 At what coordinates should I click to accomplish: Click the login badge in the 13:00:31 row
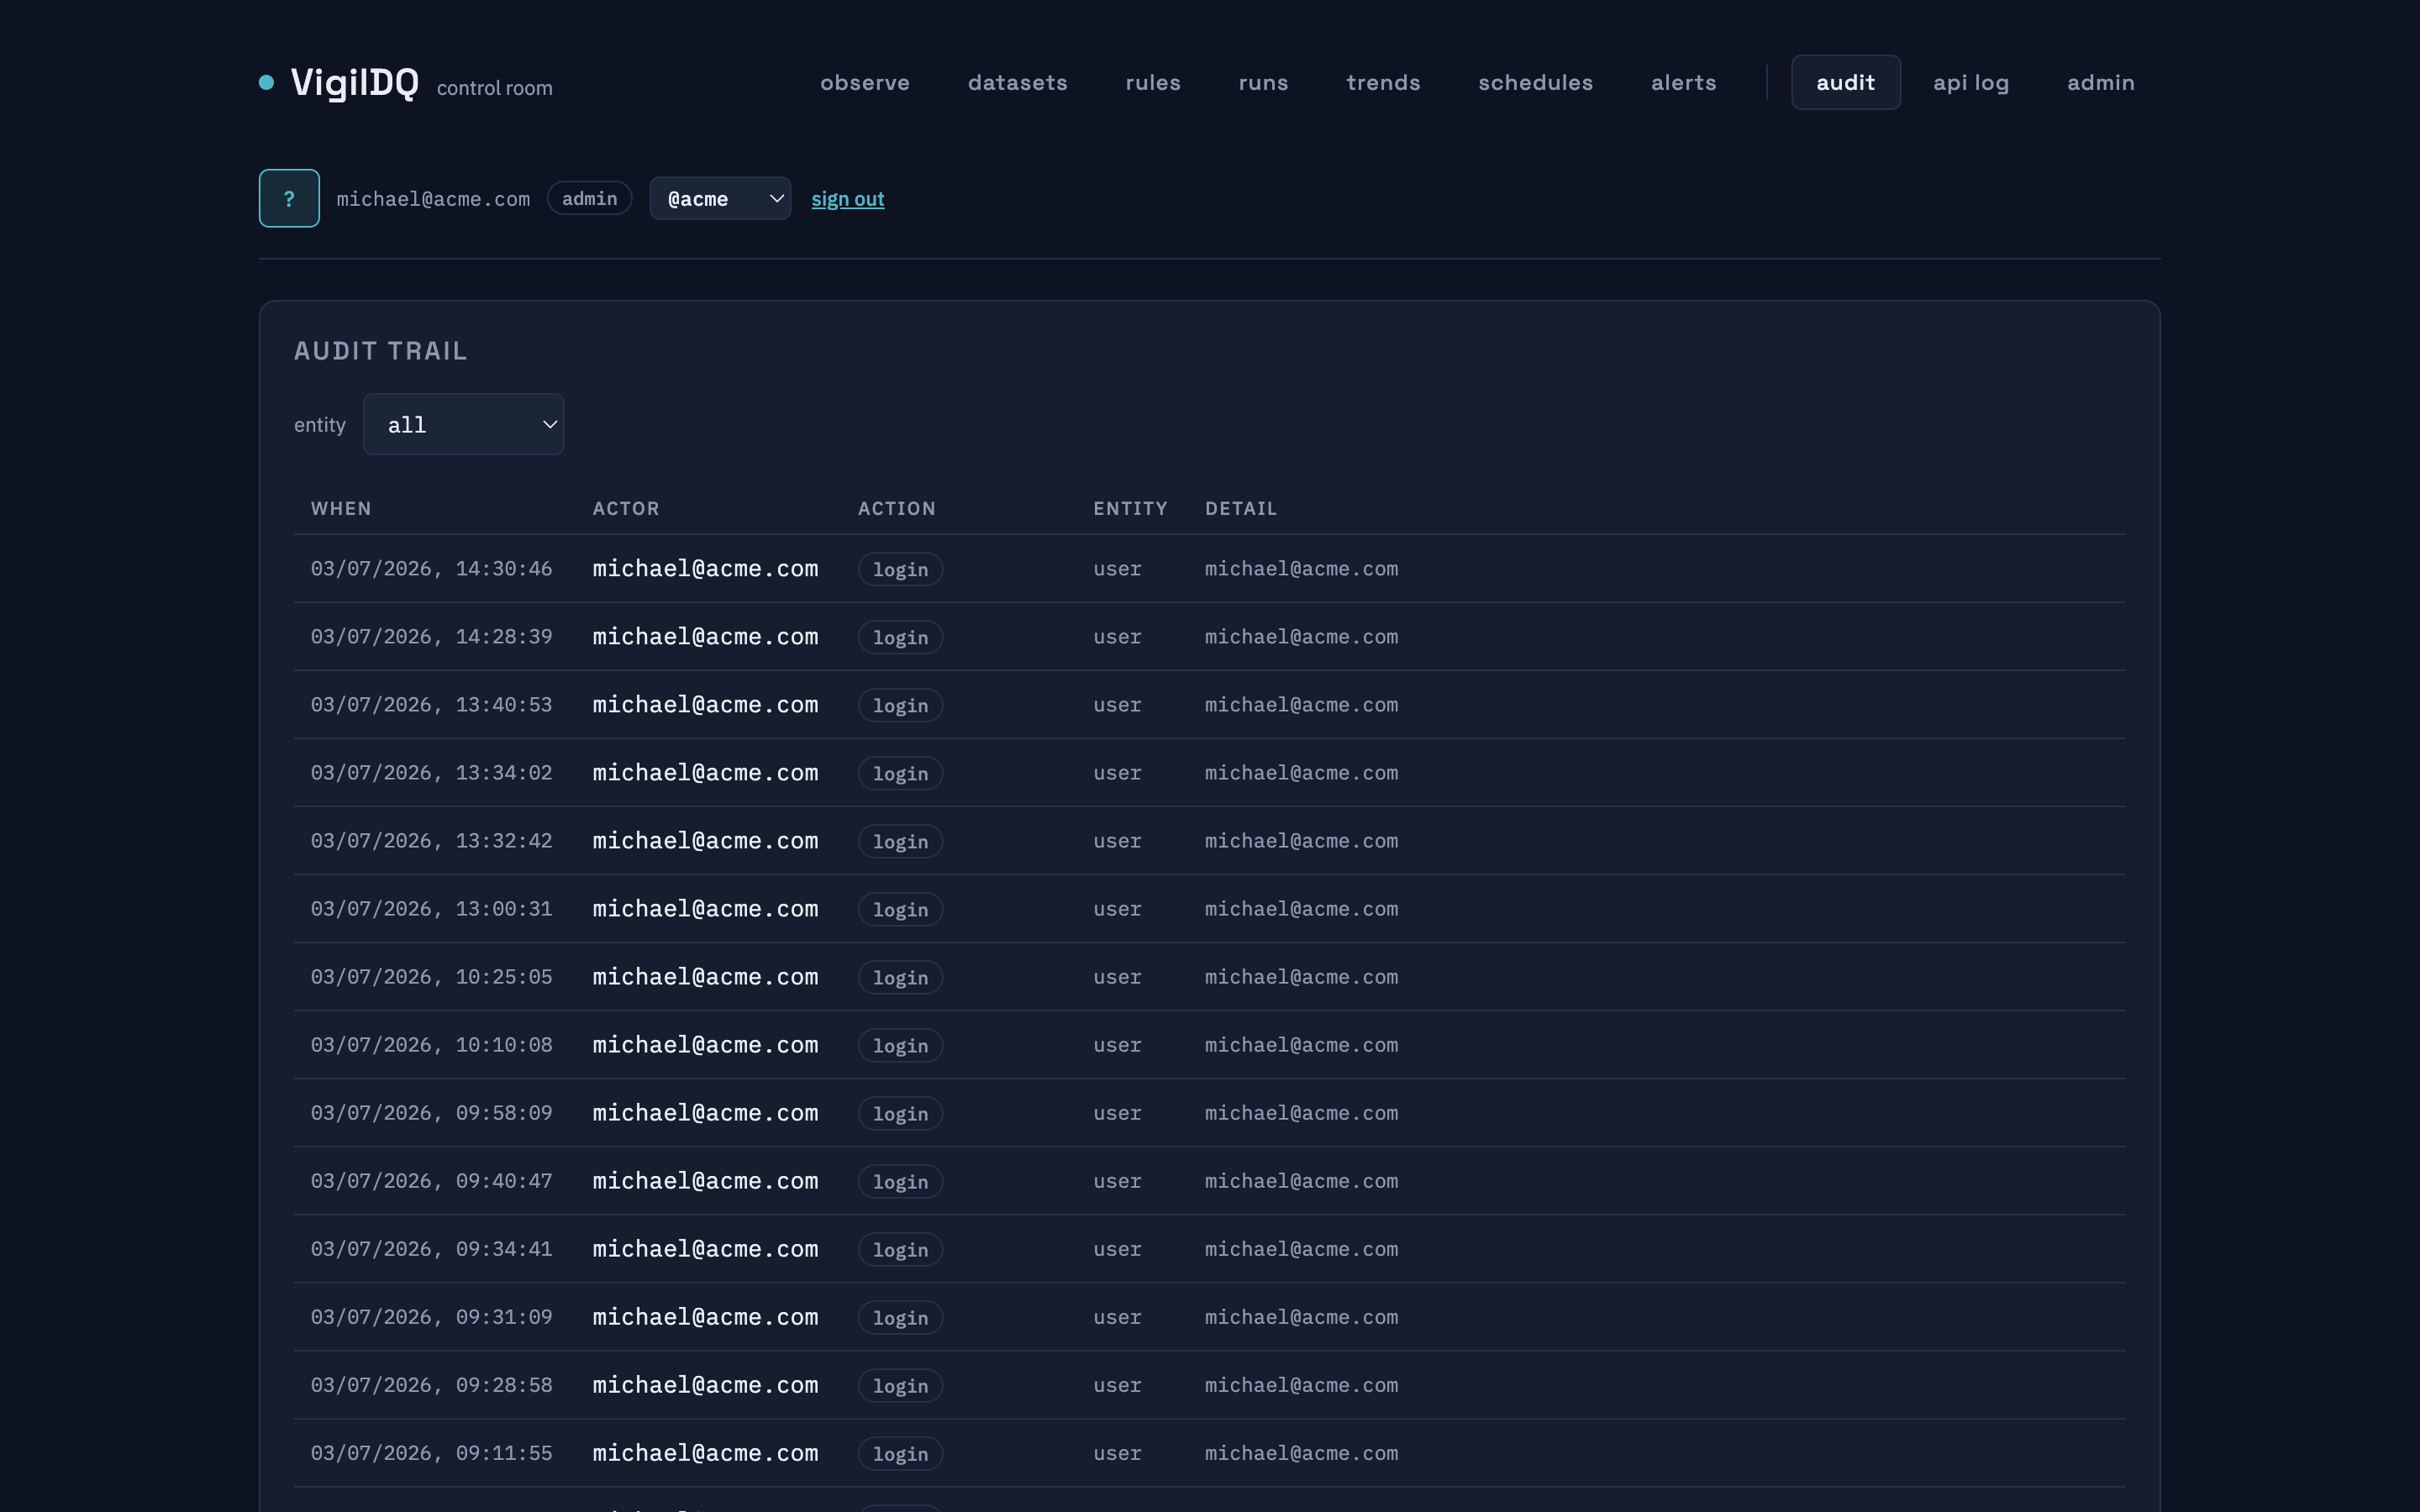click(x=900, y=909)
